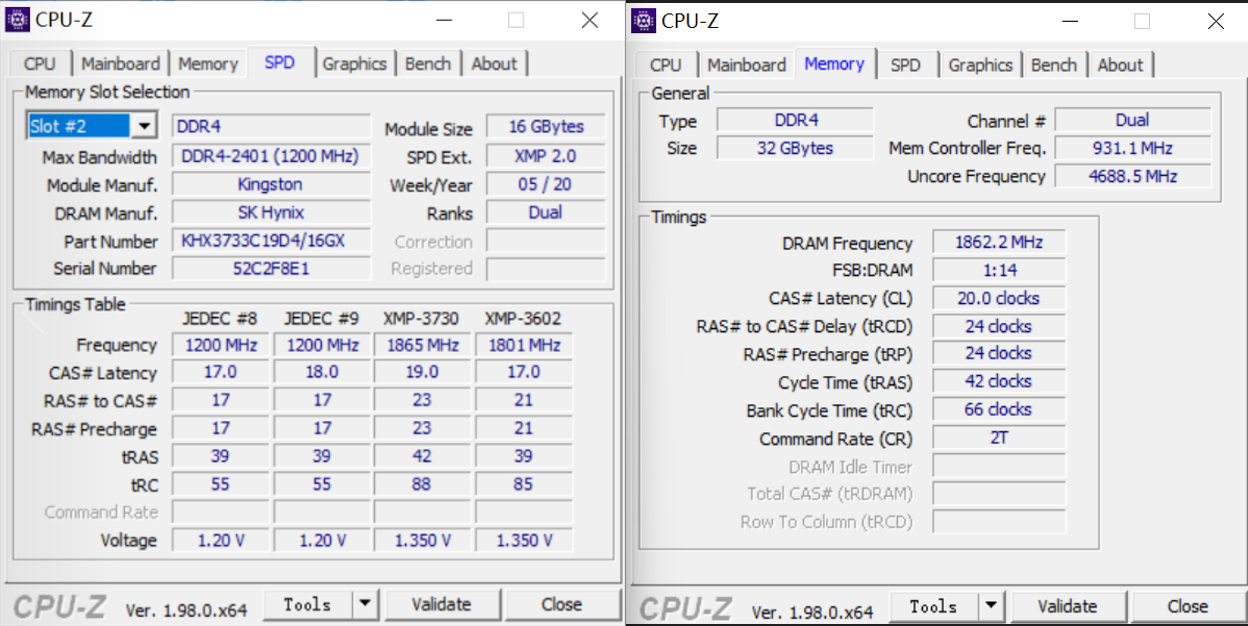
Task: Click Close button in left window
Action: (x=562, y=604)
